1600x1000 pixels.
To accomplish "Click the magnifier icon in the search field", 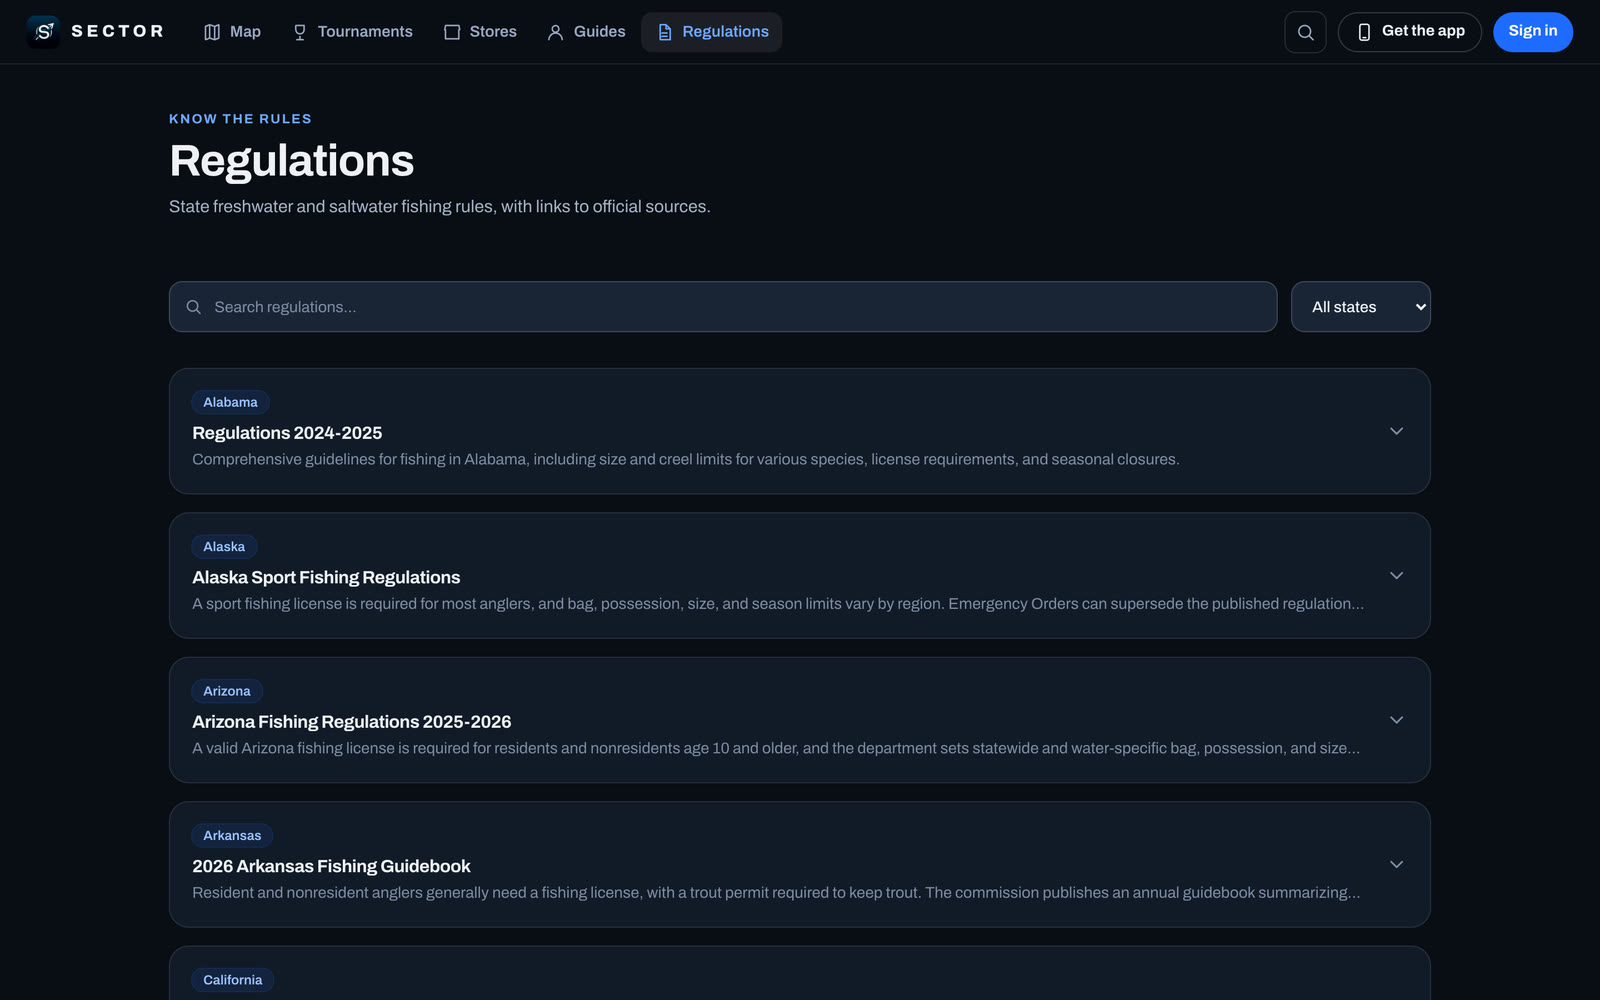I will tap(194, 307).
